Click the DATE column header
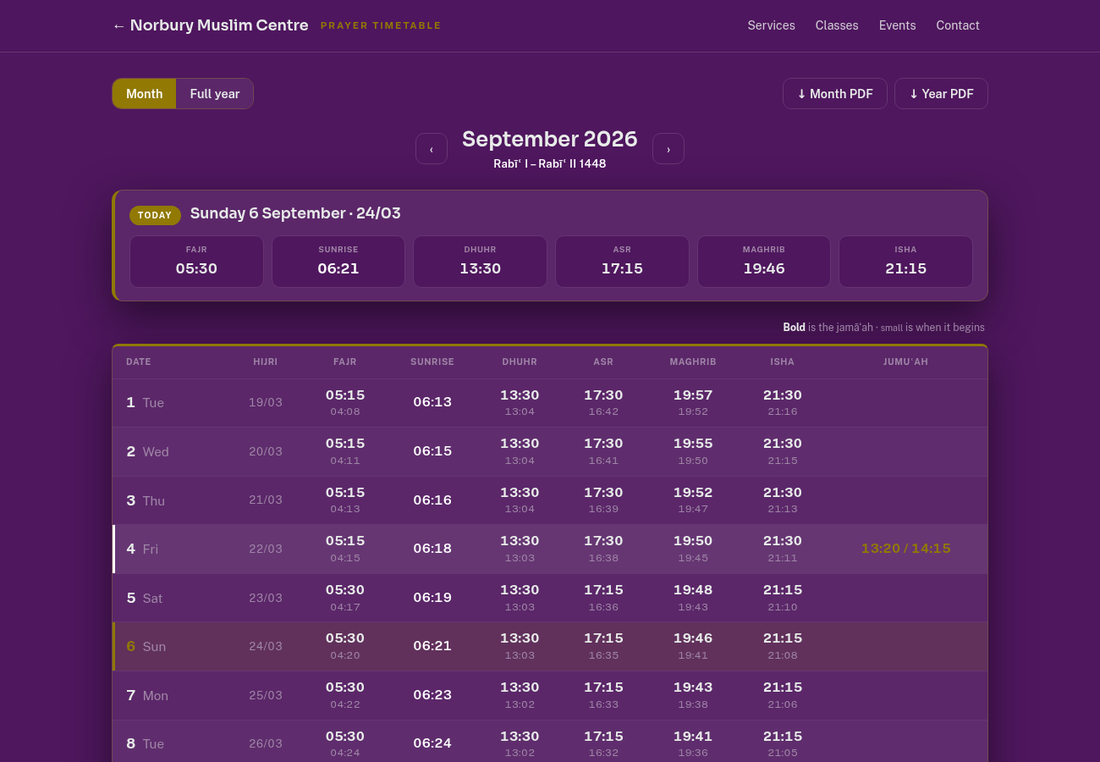The width and height of the screenshot is (1100, 762). click(x=138, y=361)
